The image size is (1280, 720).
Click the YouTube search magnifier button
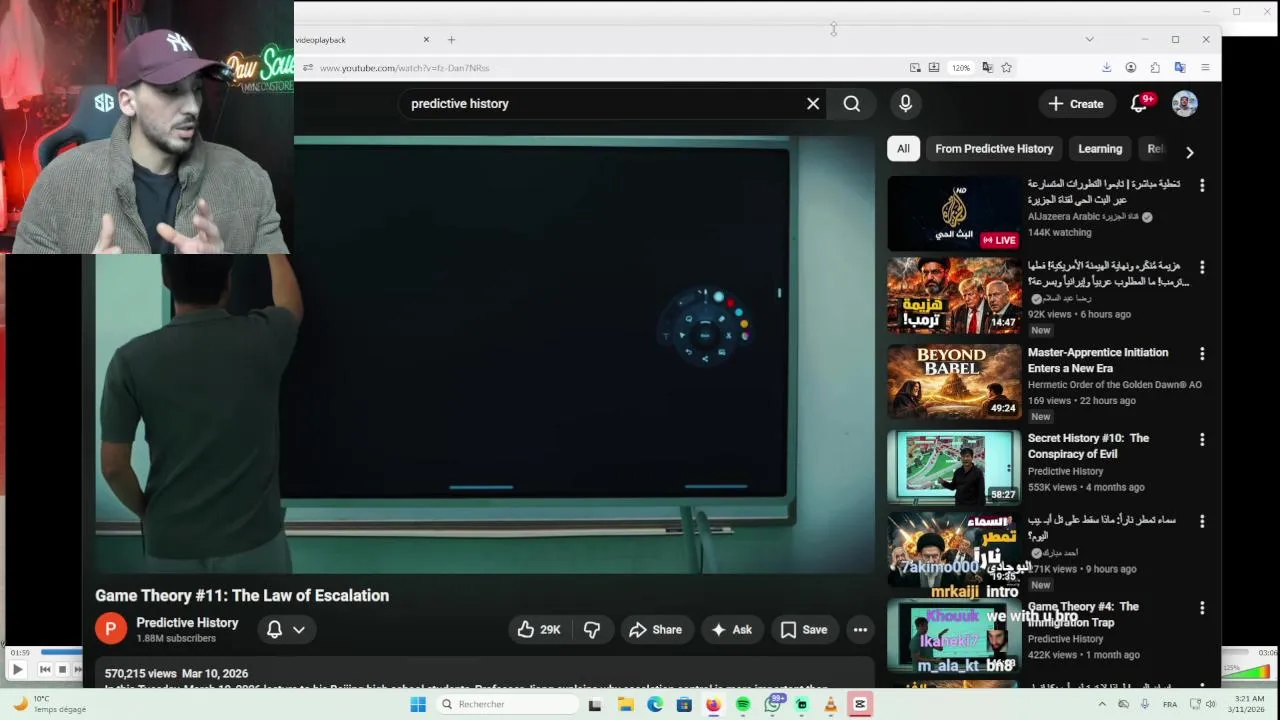(x=852, y=104)
